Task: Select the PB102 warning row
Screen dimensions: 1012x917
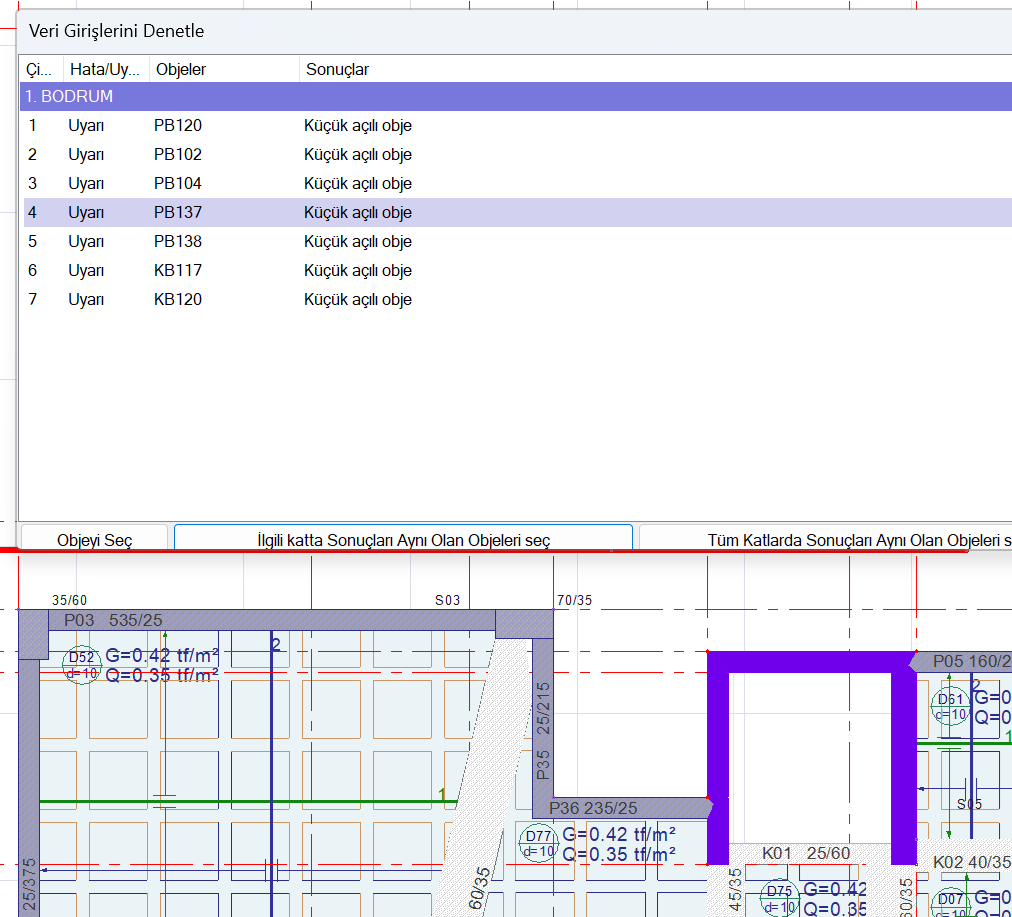Action: (177, 155)
